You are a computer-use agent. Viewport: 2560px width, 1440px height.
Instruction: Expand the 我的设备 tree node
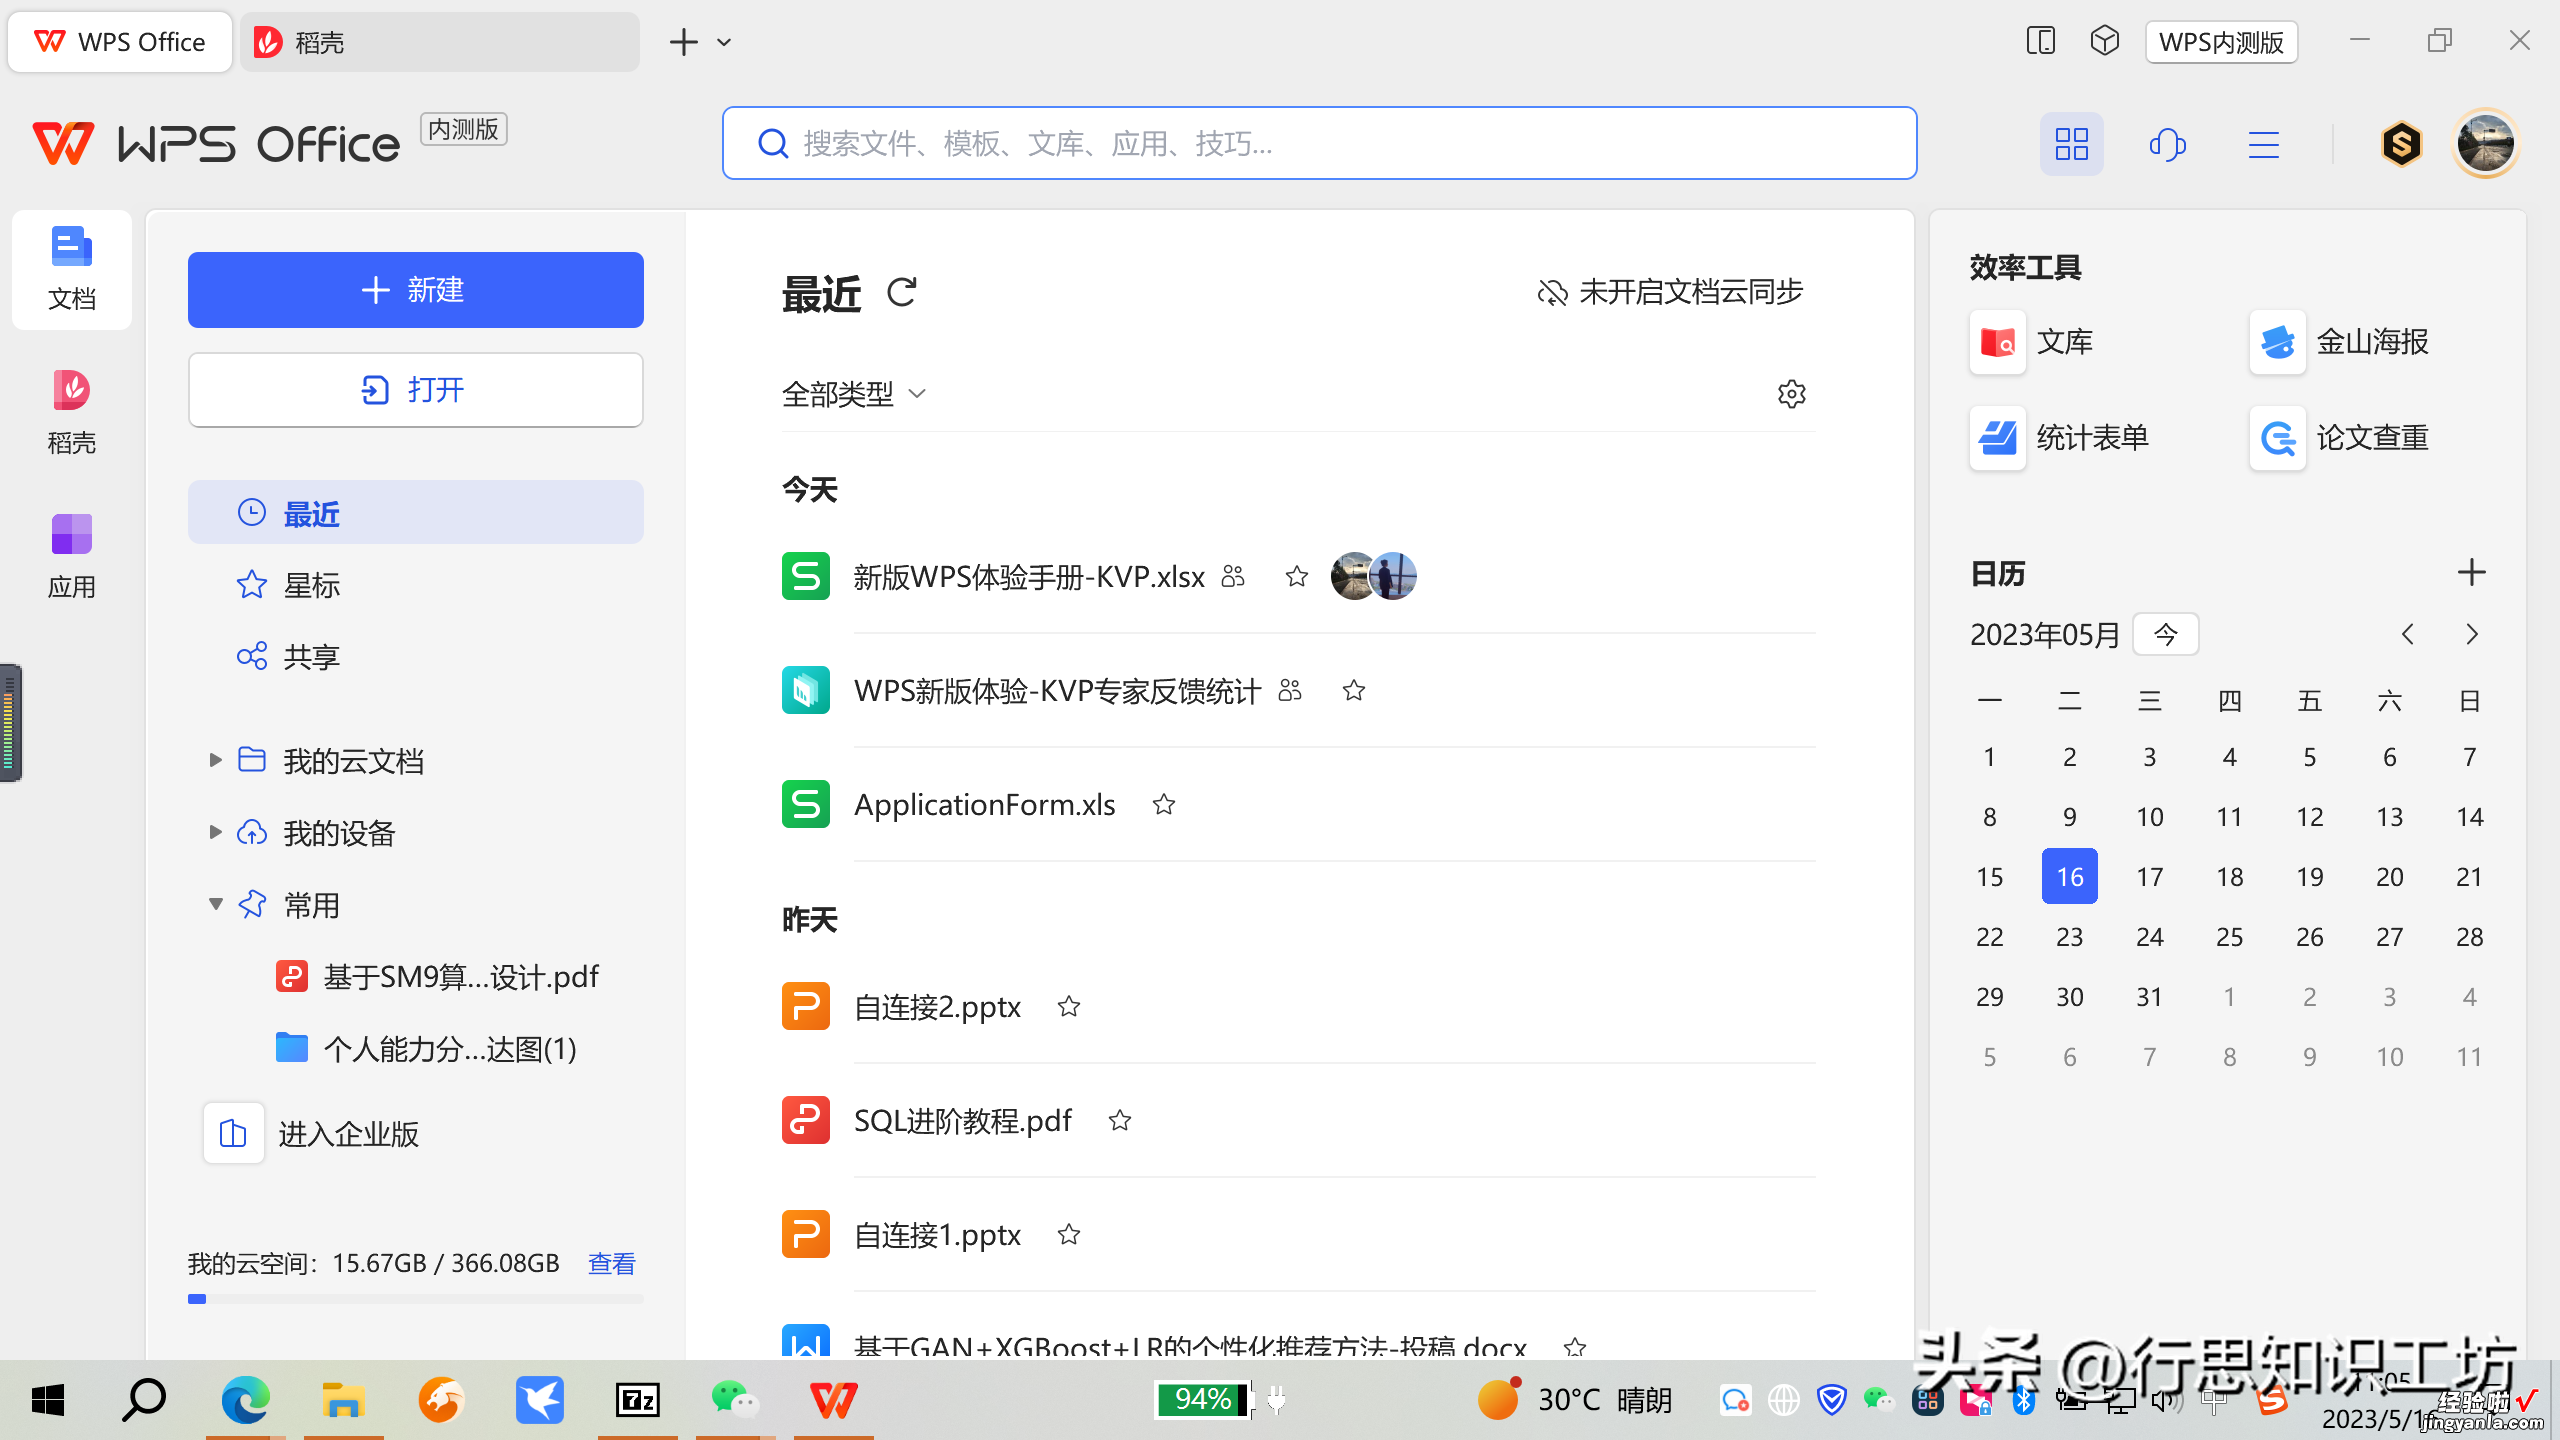(x=215, y=833)
